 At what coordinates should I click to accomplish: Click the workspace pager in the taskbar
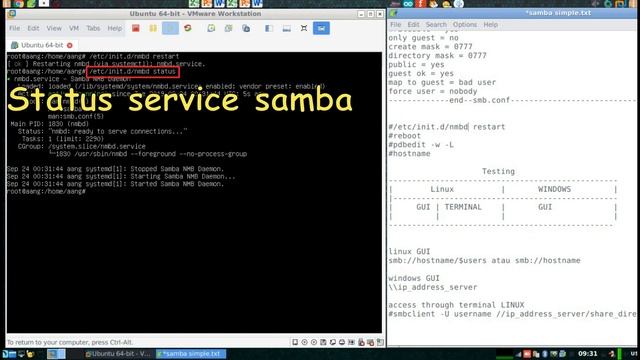[56, 354]
